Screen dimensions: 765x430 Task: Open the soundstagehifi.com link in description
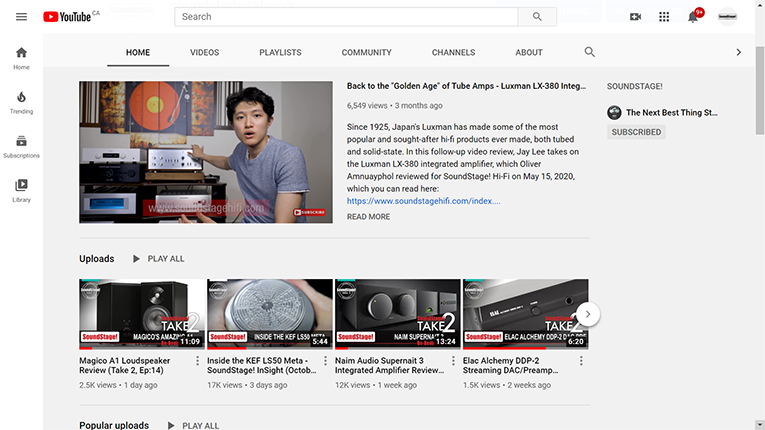[x=423, y=201]
